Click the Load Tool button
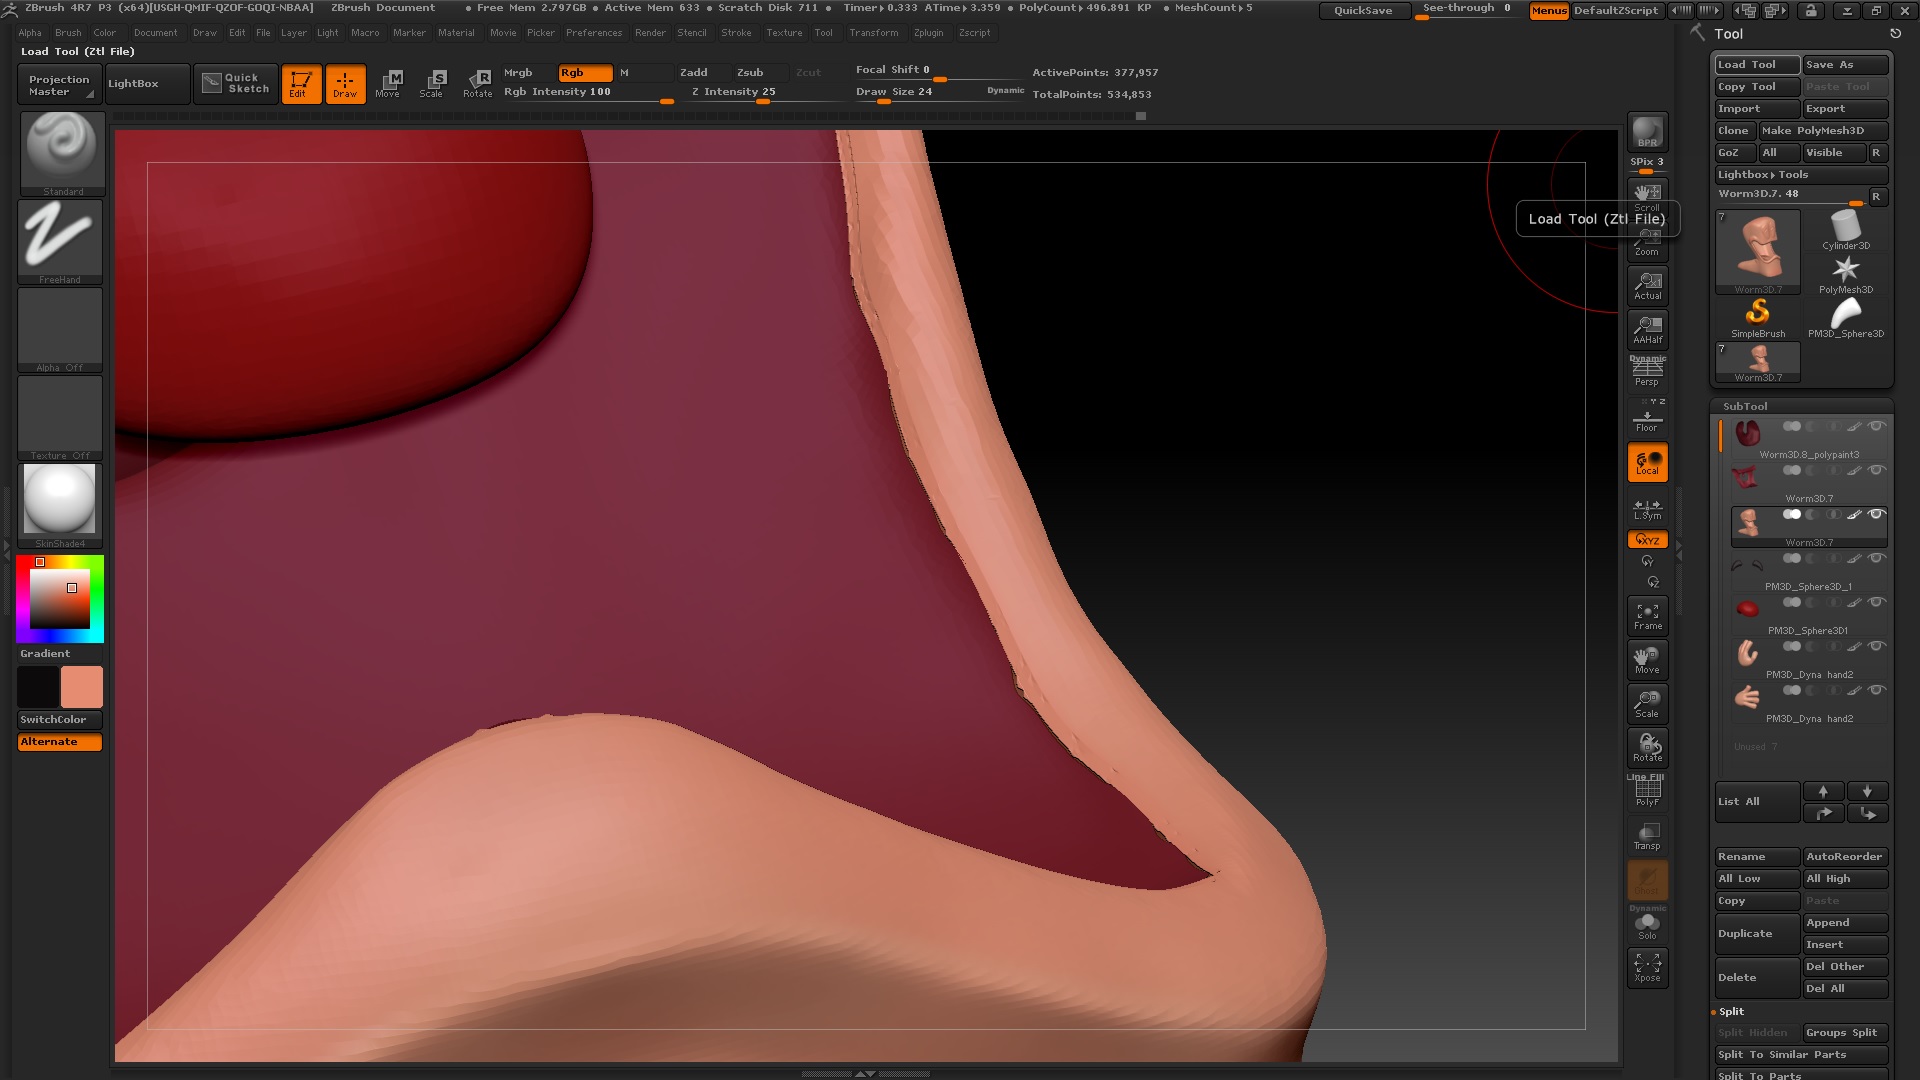The height and width of the screenshot is (1080, 1920). [x=1757, y=65]
